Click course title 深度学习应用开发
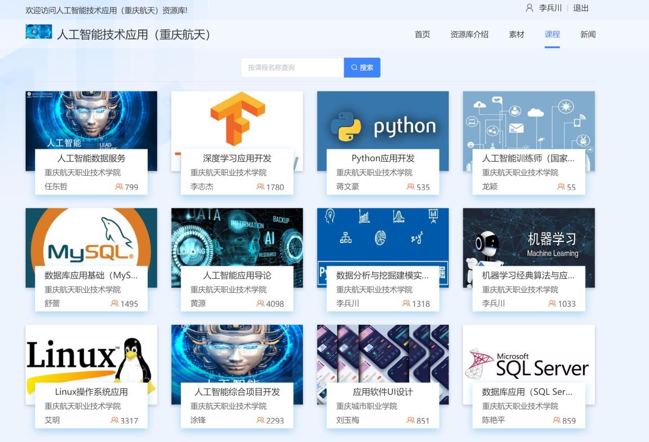The width and height of the screenshot is (649, 442). point(237,158)
